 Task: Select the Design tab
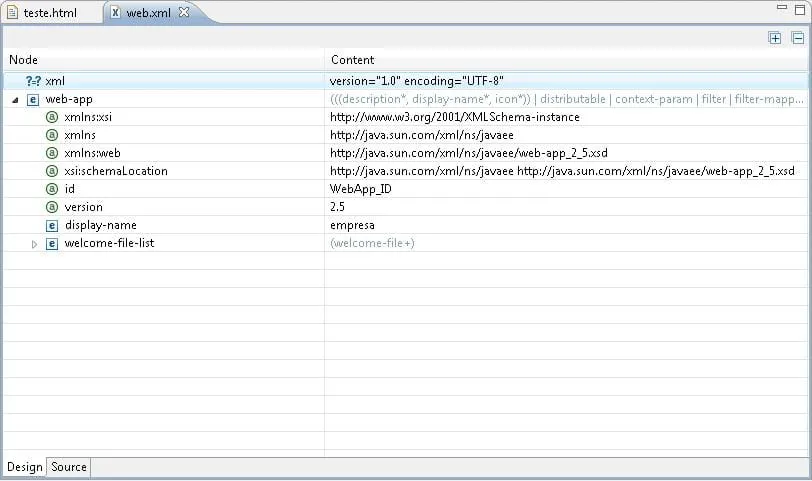point(24,467)
